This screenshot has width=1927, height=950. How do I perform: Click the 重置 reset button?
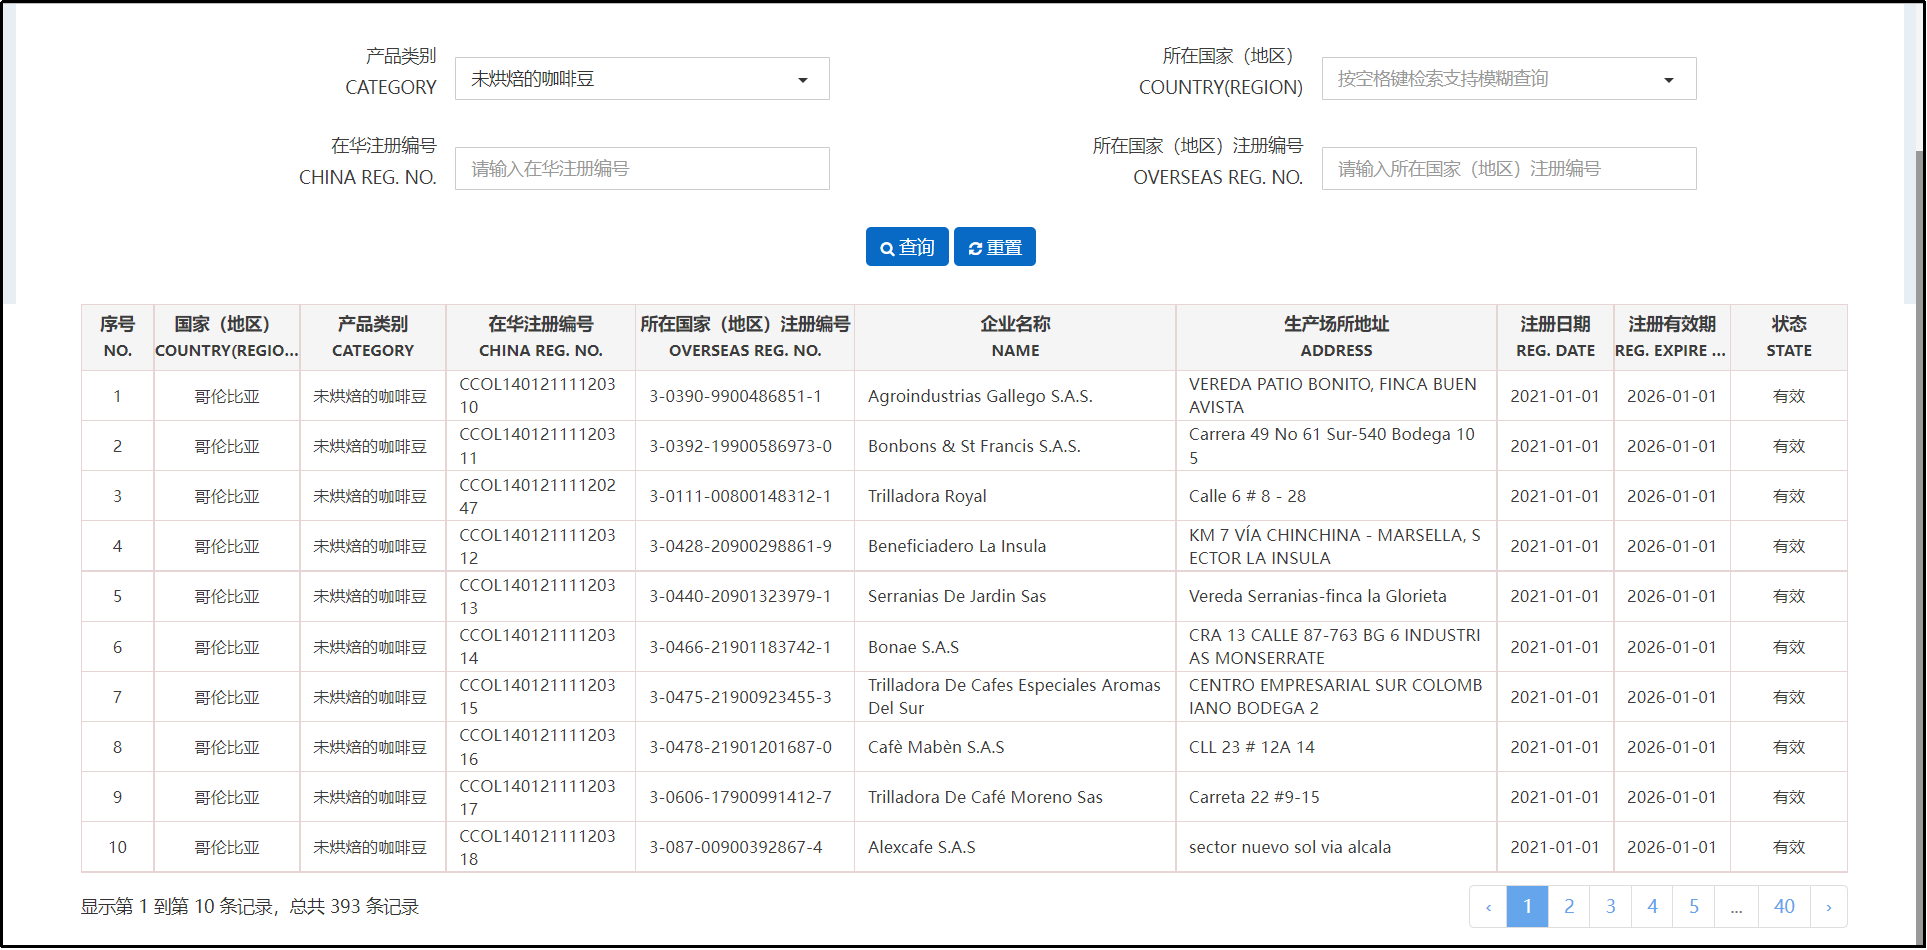[995, 247]
